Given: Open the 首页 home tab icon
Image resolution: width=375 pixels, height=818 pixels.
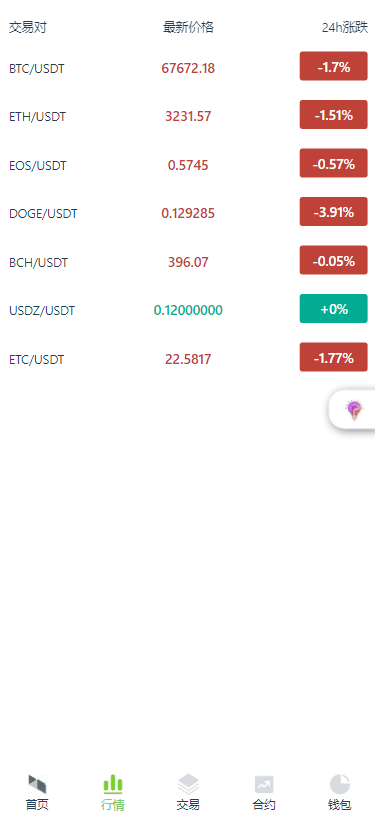Looking at the screenshot, I should pos(37,784).
